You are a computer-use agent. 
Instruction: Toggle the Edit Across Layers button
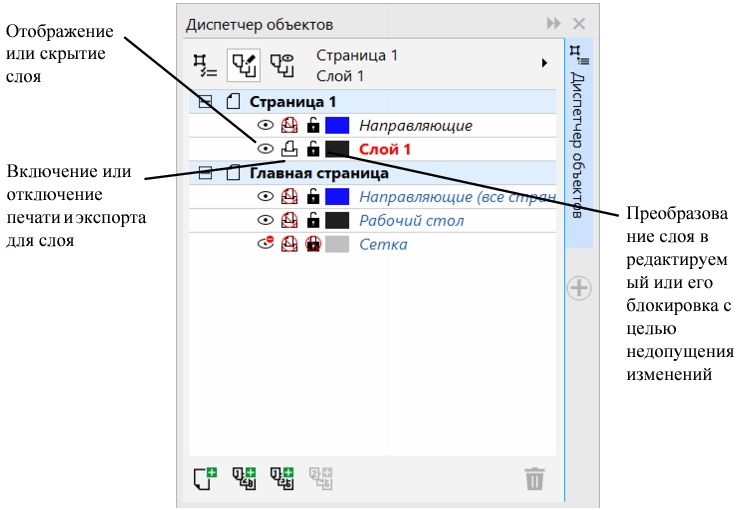tap(243, 65)
